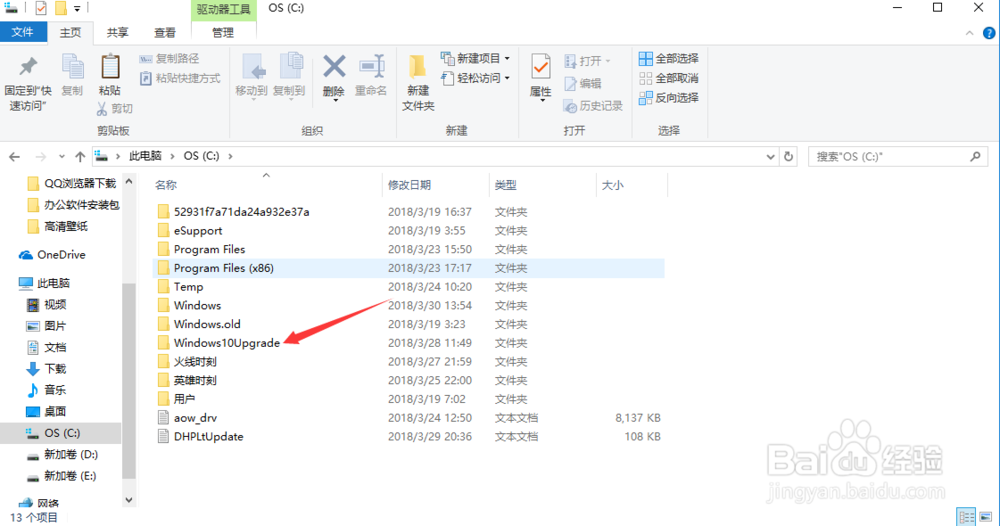Open the Easy access (轻松访问) dropdown
The width and height of the screenshot is (1000, 526).
pos(476,78)
